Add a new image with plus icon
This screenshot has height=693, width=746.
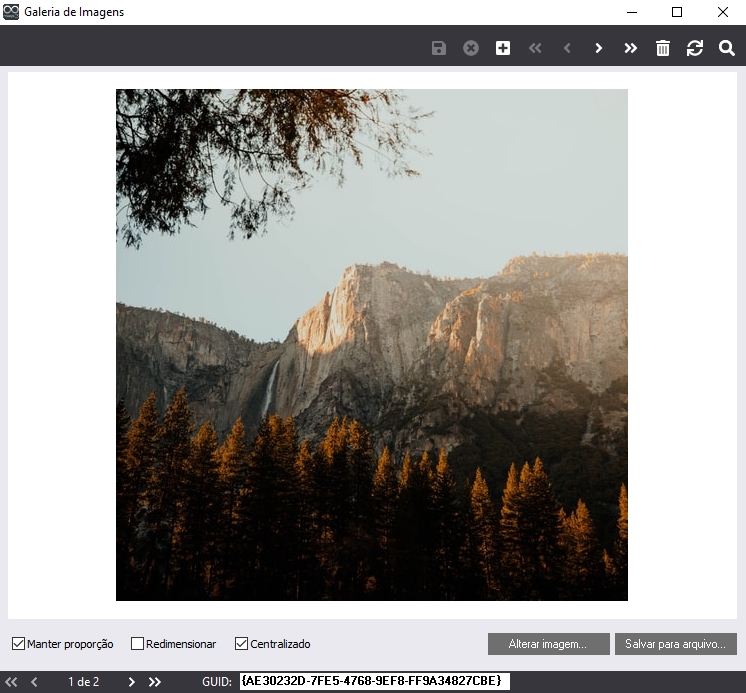[x=503, y=48]
